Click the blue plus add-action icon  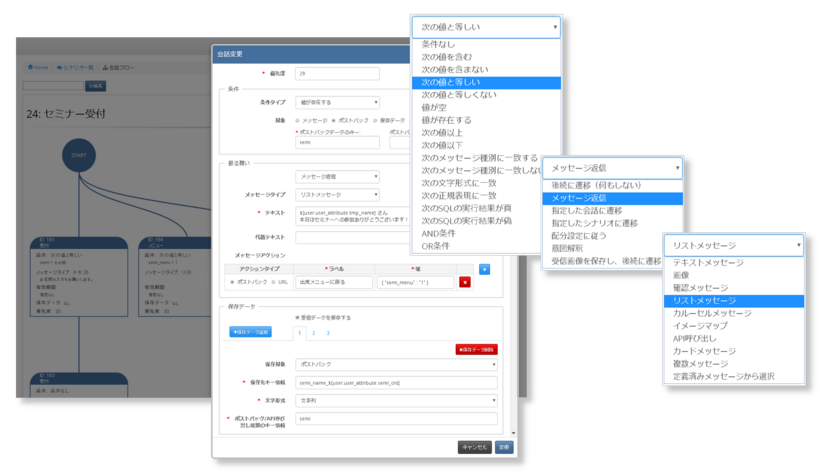click(x=485, y=269)
